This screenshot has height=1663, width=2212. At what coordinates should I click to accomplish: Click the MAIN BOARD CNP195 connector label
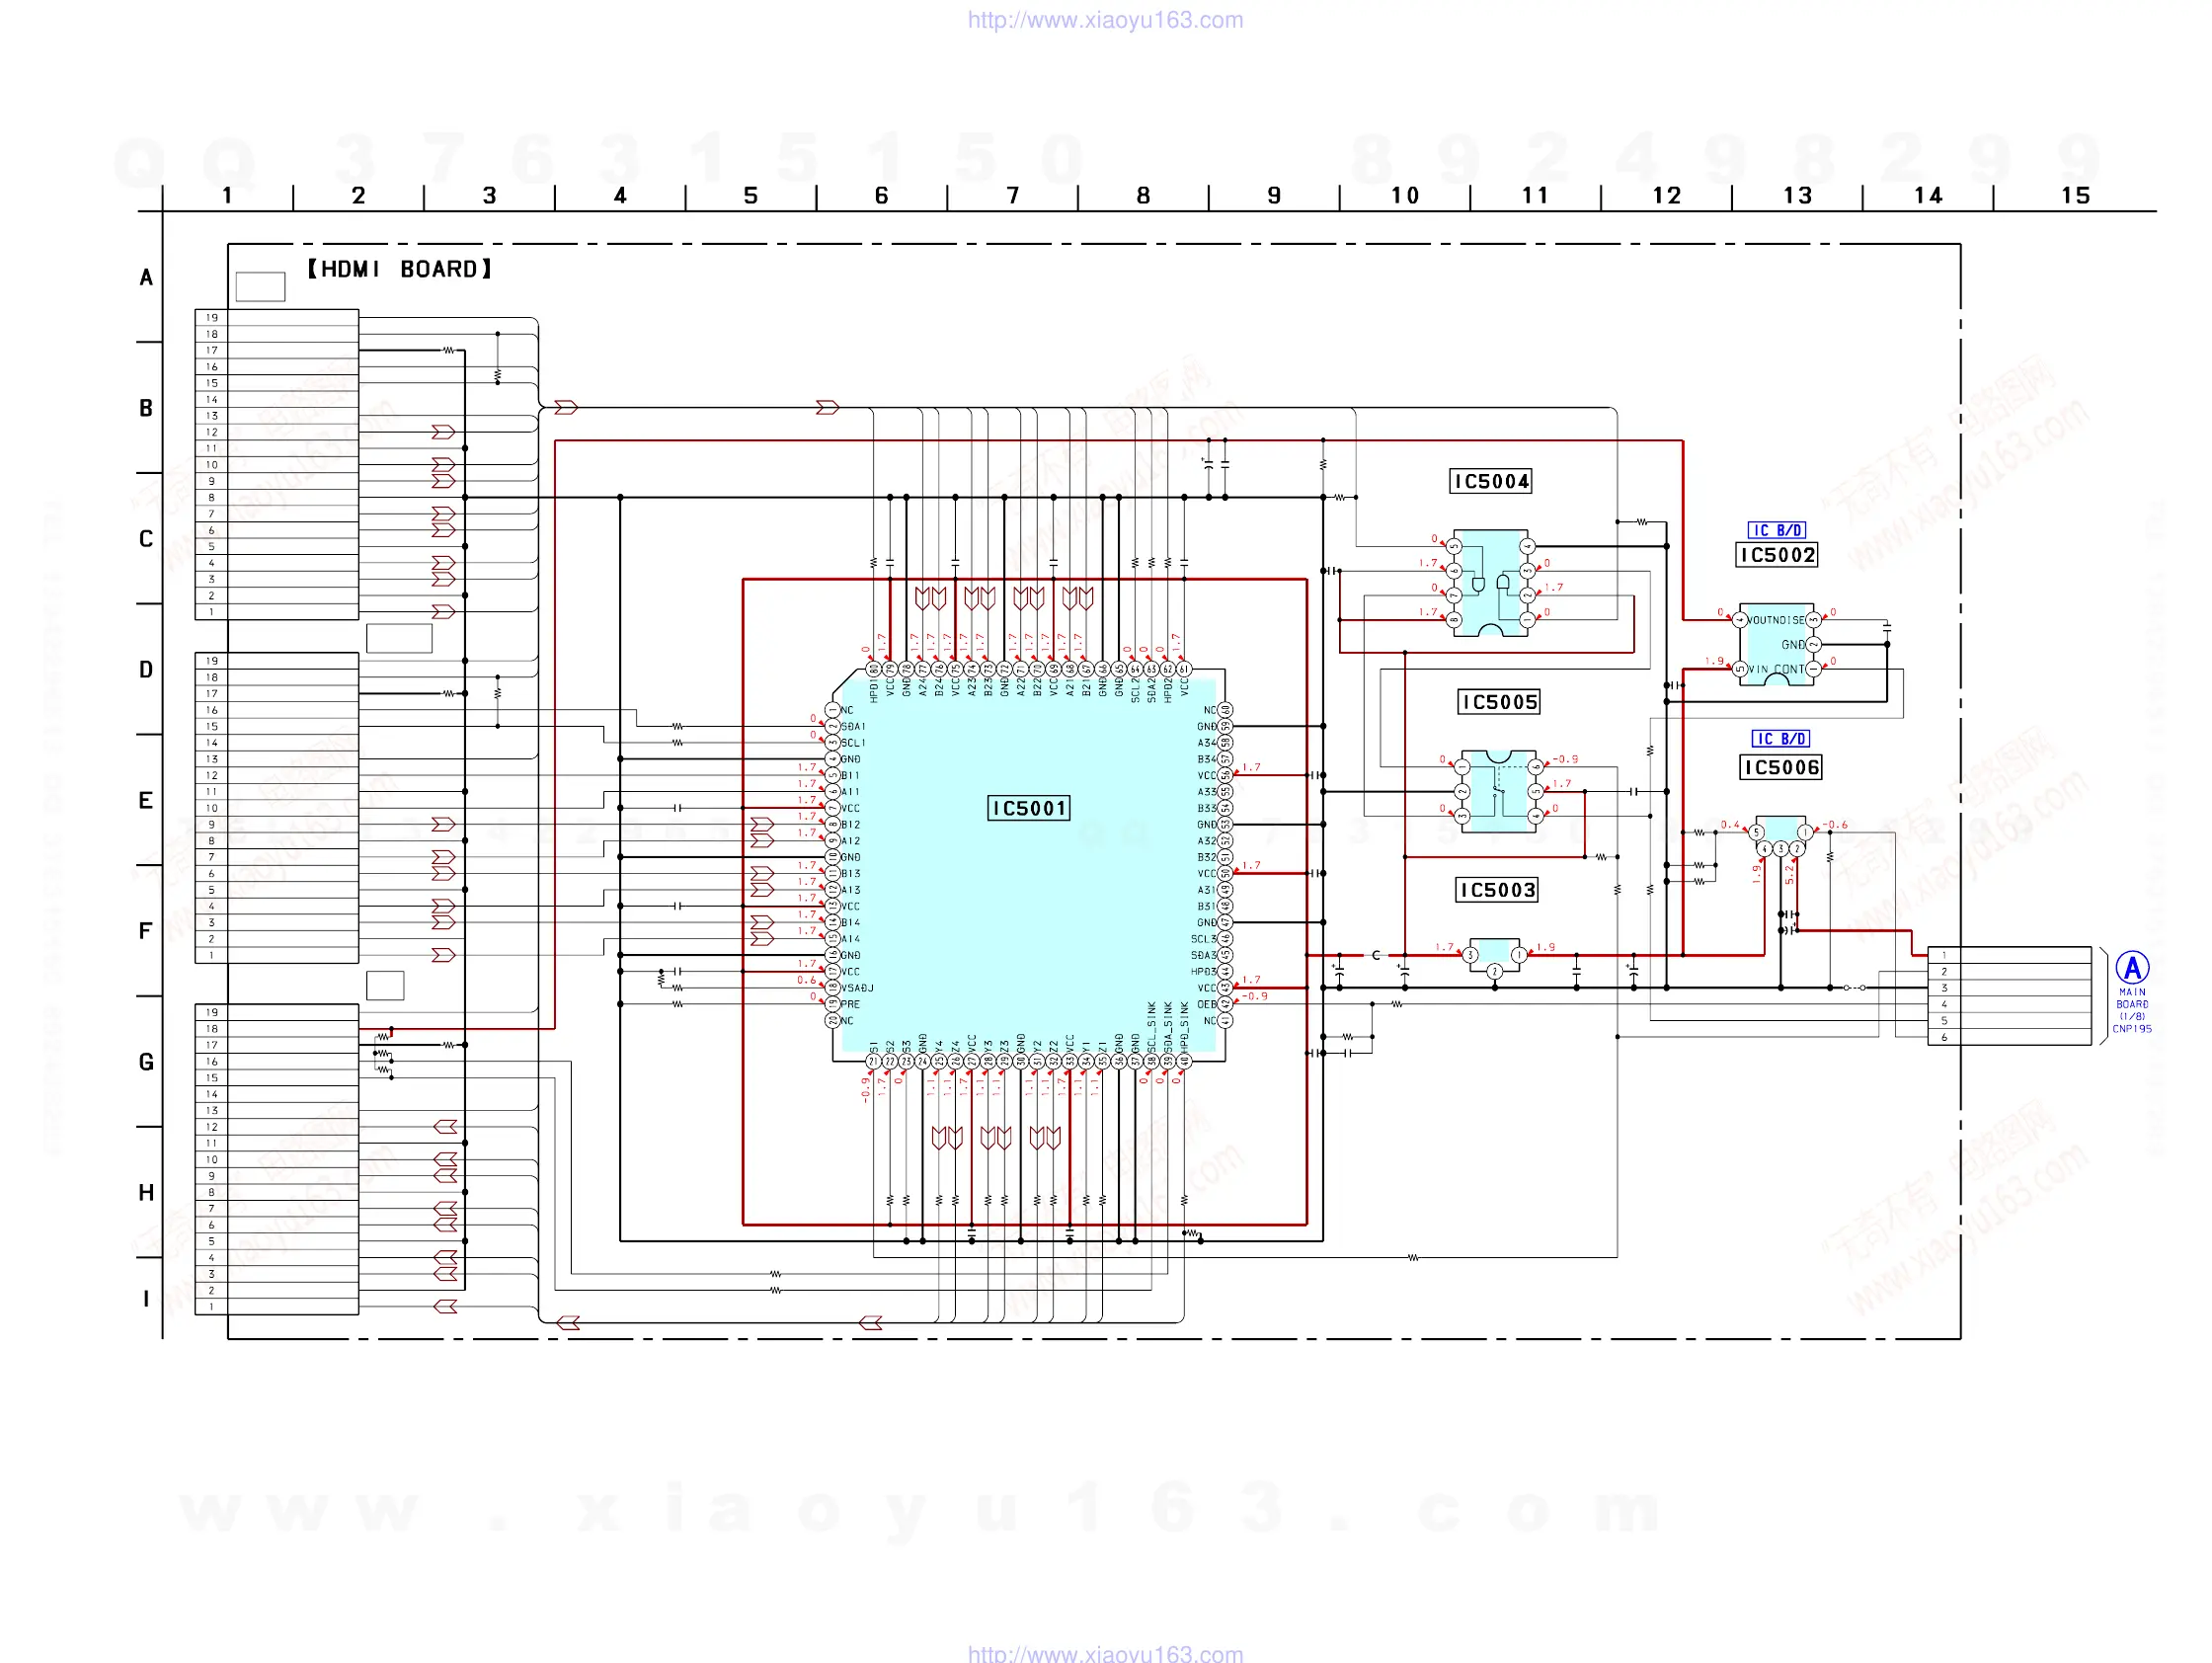(x=2132, y=1010)
